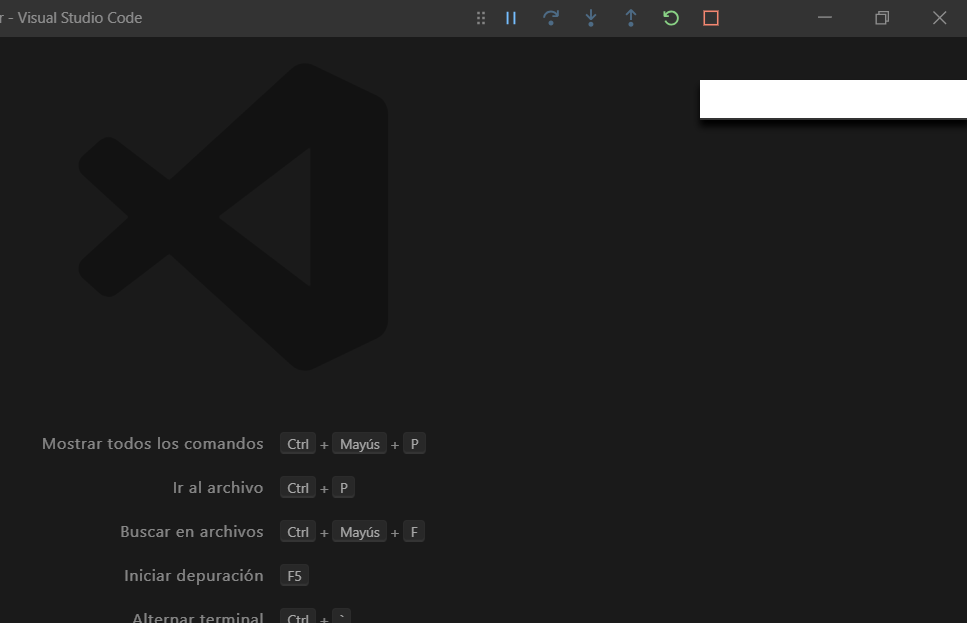Click the Ctrl badge beside 'Ir al archivo'

(x=297, y=487)
